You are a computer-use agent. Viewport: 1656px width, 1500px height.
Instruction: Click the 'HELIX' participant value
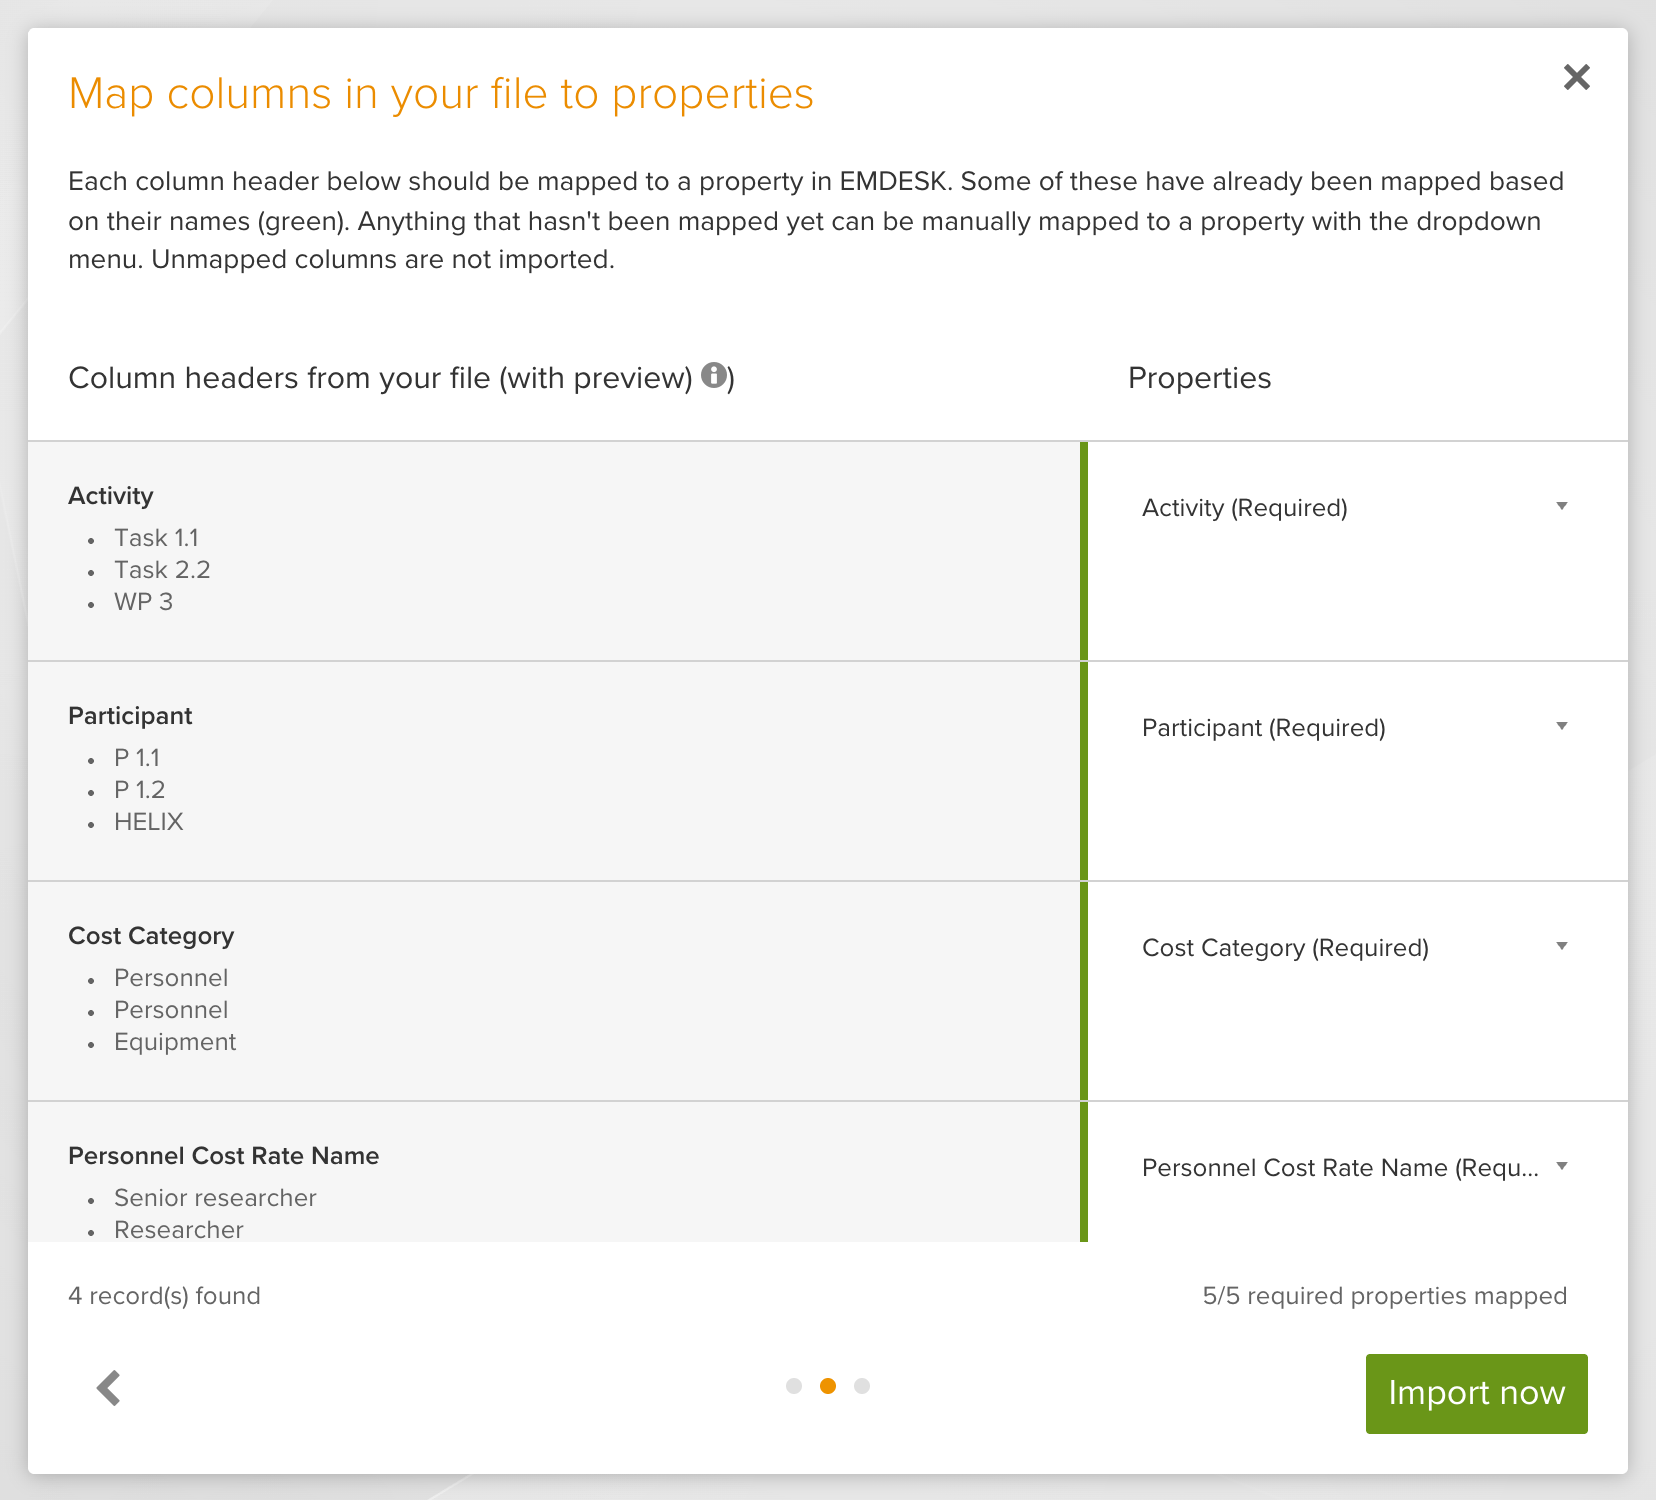[x=149, y=822]
